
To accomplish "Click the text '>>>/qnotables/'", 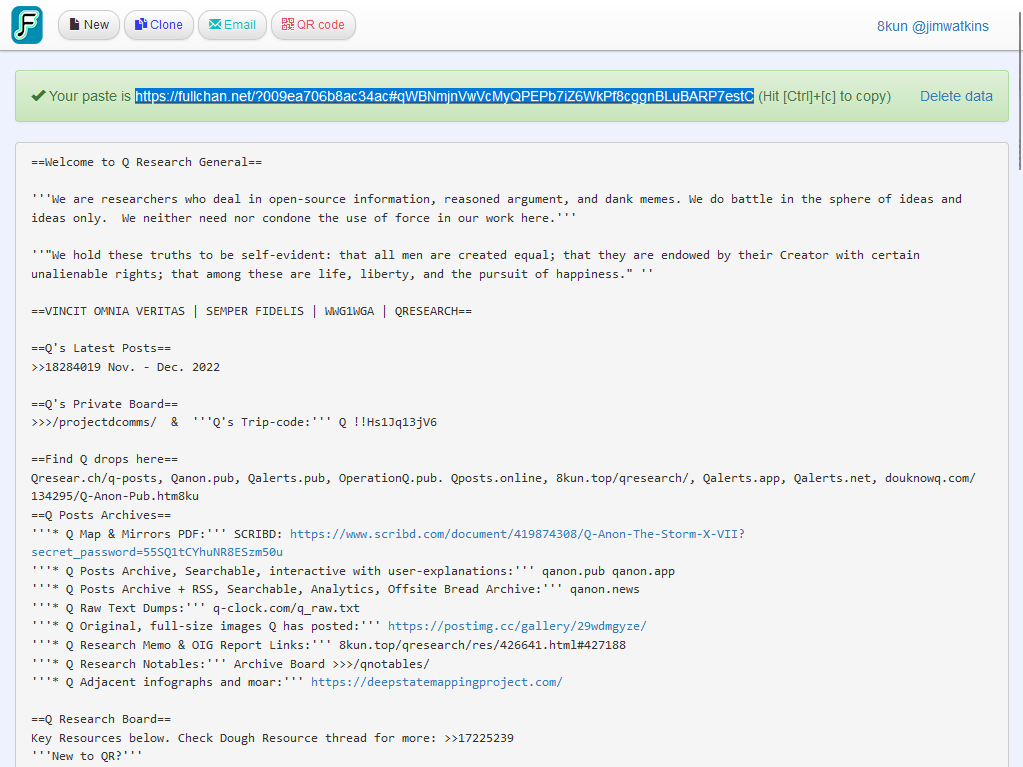I will pyautogui.click(x=381, y=664).
